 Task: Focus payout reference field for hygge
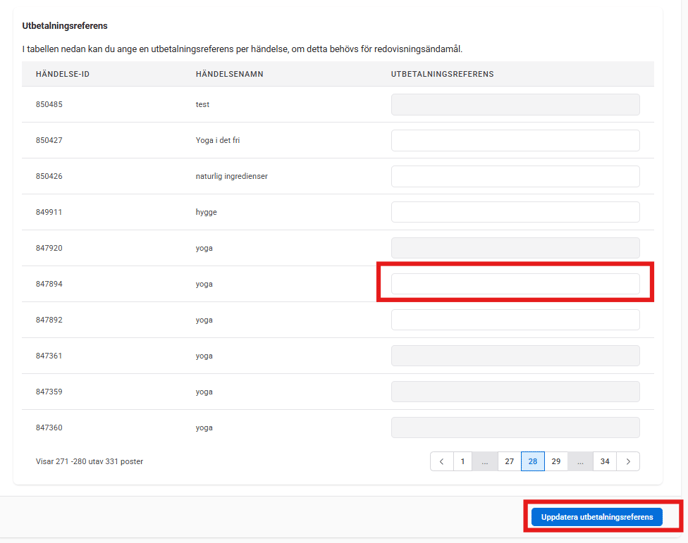tap(515, 212)
